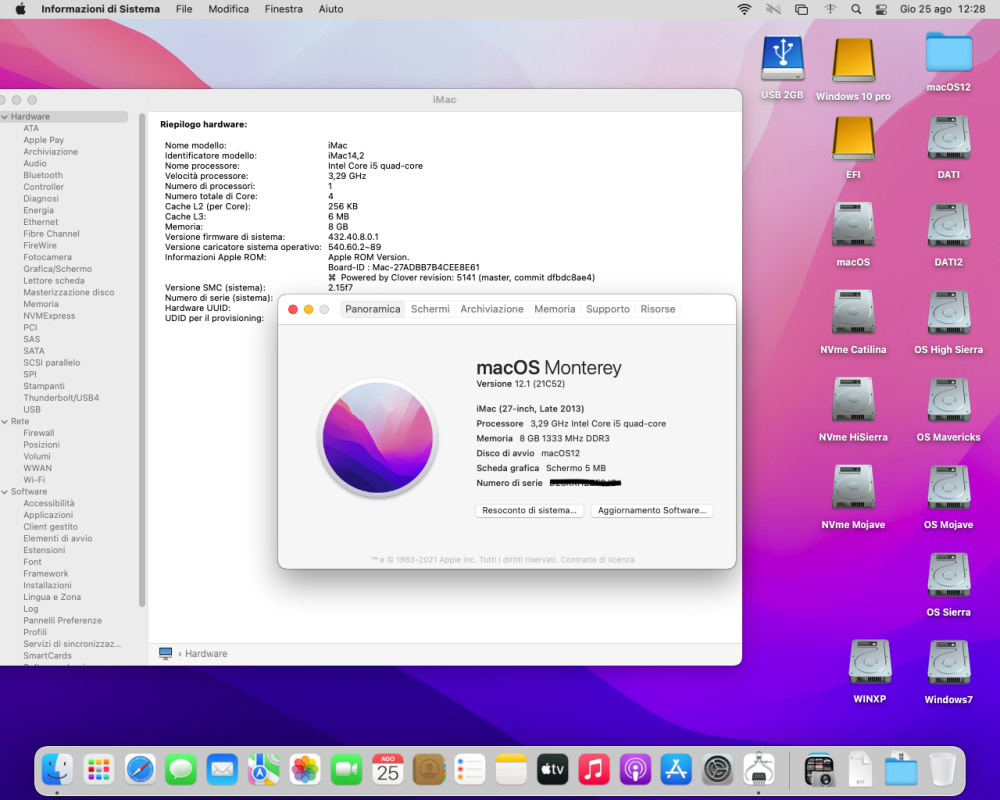This screenshot has width=1000, height=800.
Task: Select Grafica/Schermo in the sidebar
Action: click(x=57, y=269)
